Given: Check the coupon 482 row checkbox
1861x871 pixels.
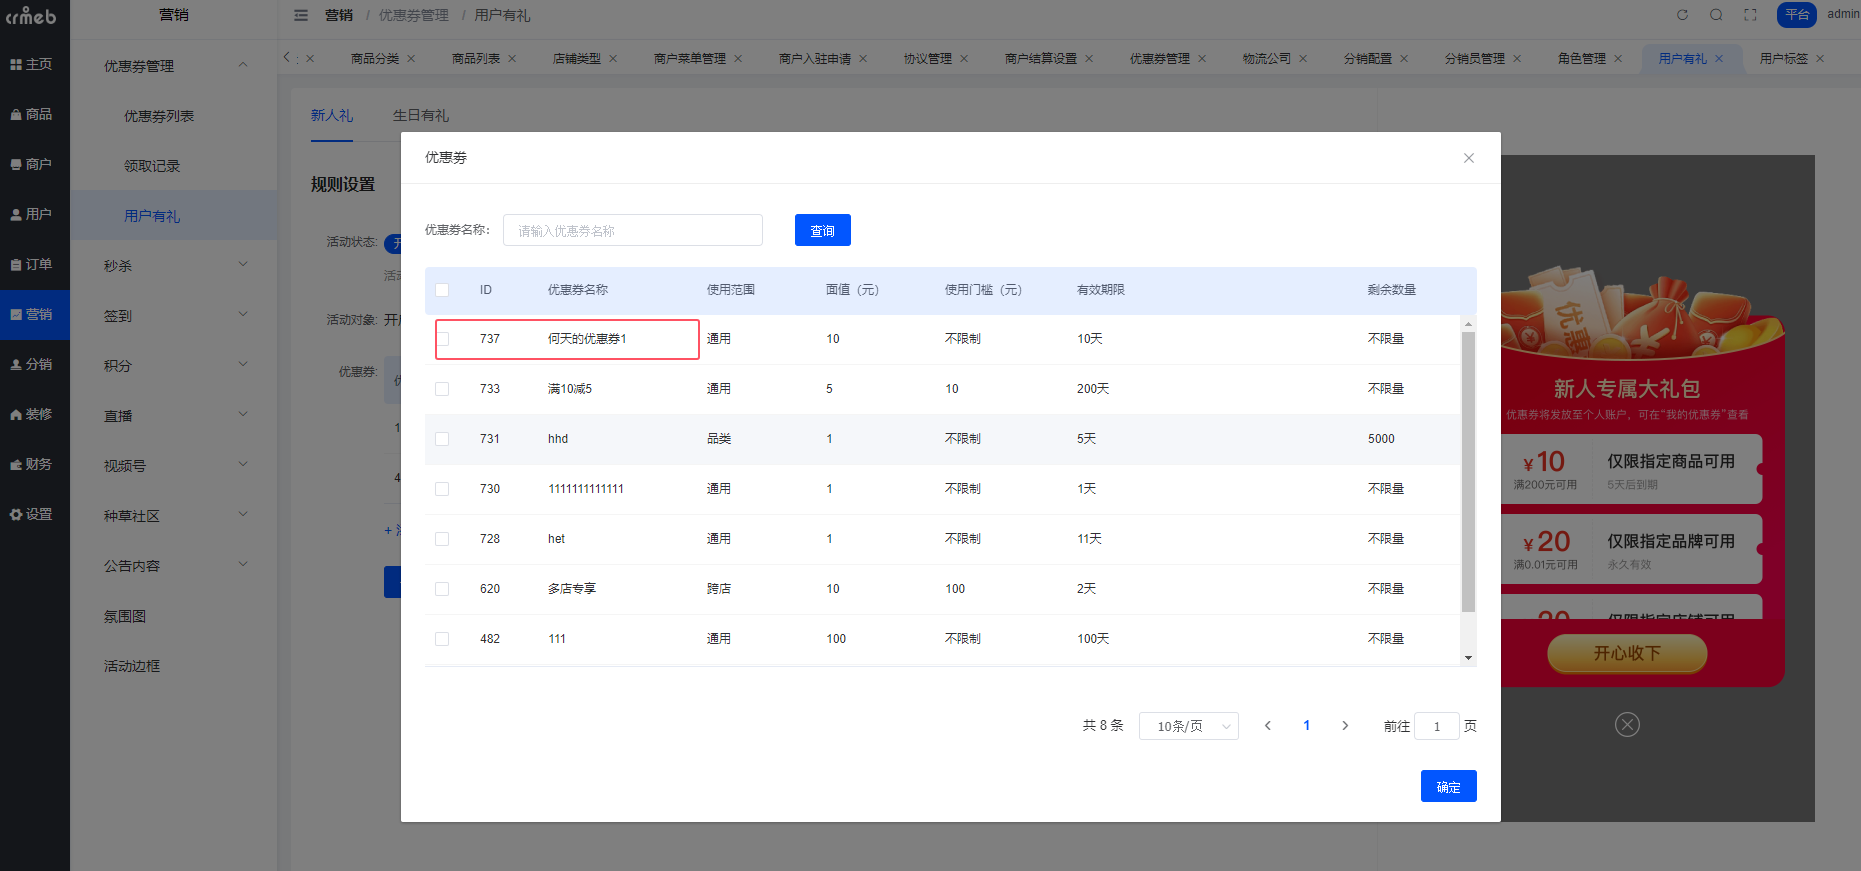Looking at the screenshot, I should click(442, 639).
